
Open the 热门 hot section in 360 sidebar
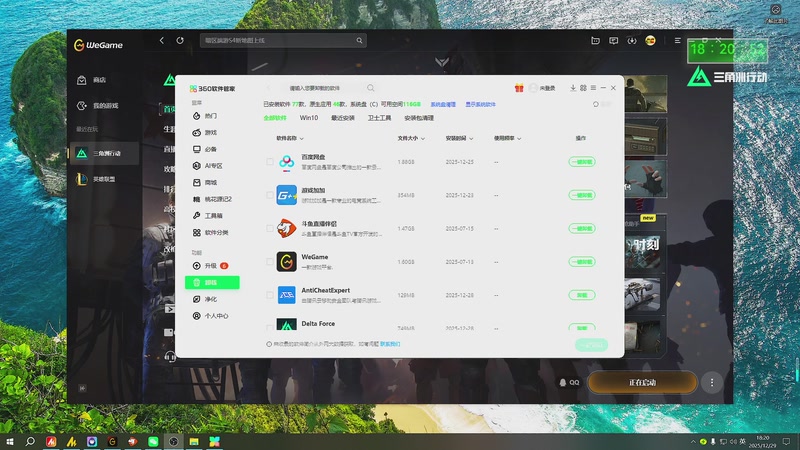pyautogui.click(x=205, y=116)
